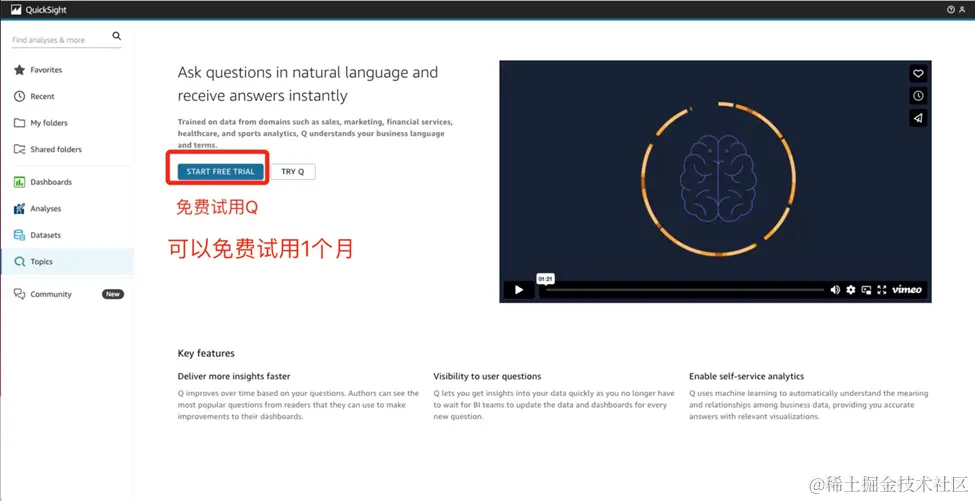The image size is (975, 501).
Task: Click the search magnifier icon
Action: [116, 36]
